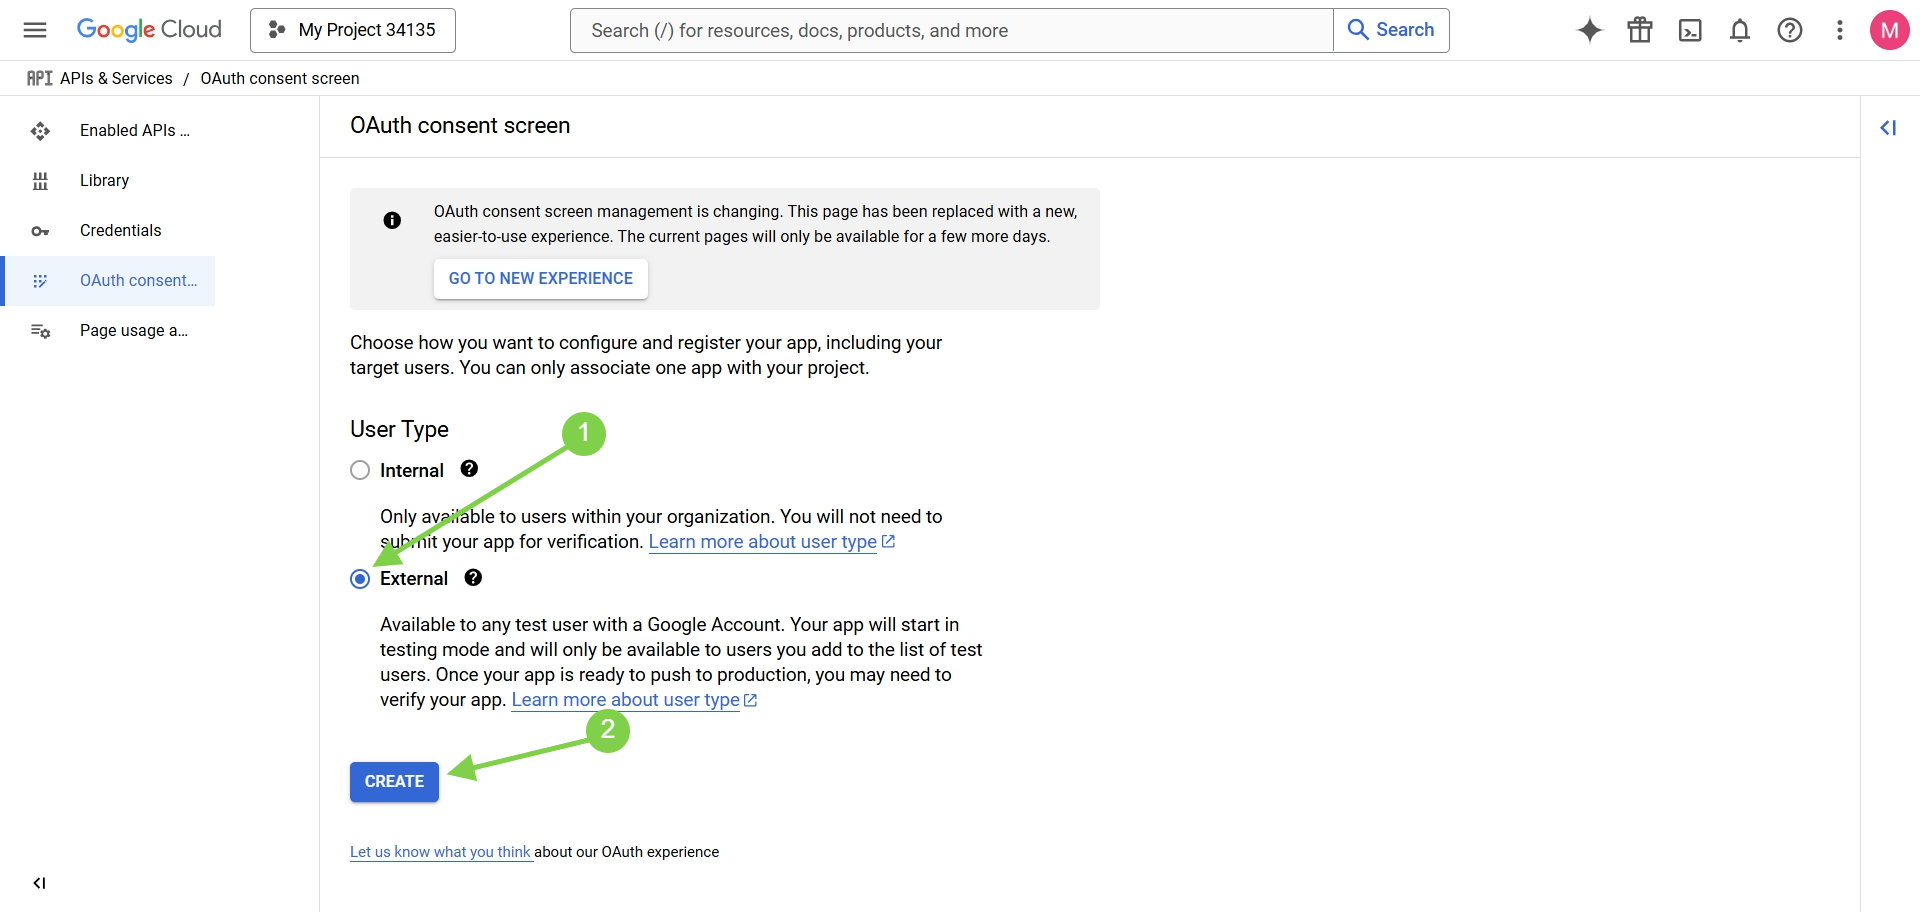Show help tooltip for Internal

tap(469, 469)
